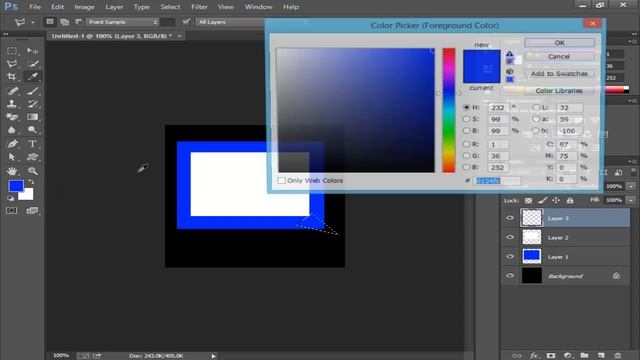The image size is (640, 360).
Task: Link layers with the chain icon
Action: (517, 356)
